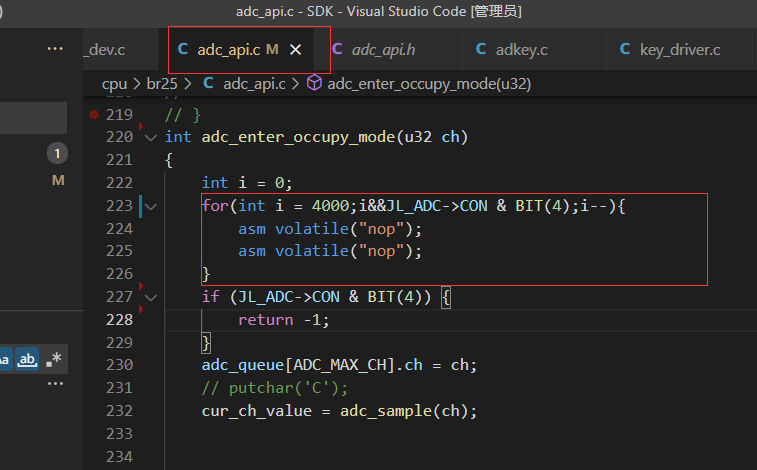Click line number 228 in the gutter

(x=119, y=319)
